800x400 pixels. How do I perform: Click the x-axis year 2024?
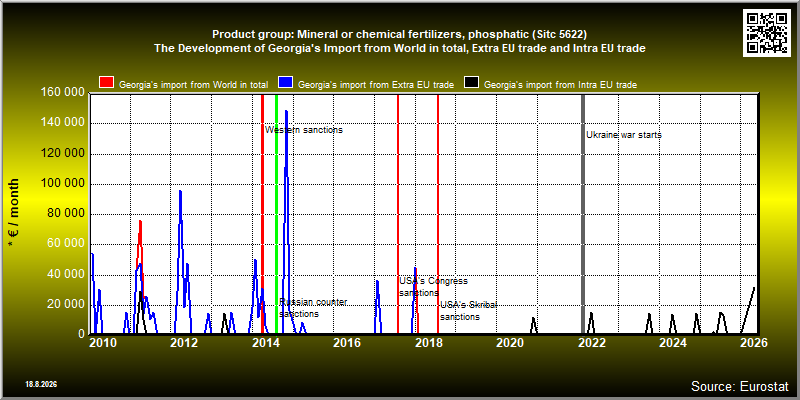coord(672,343)
